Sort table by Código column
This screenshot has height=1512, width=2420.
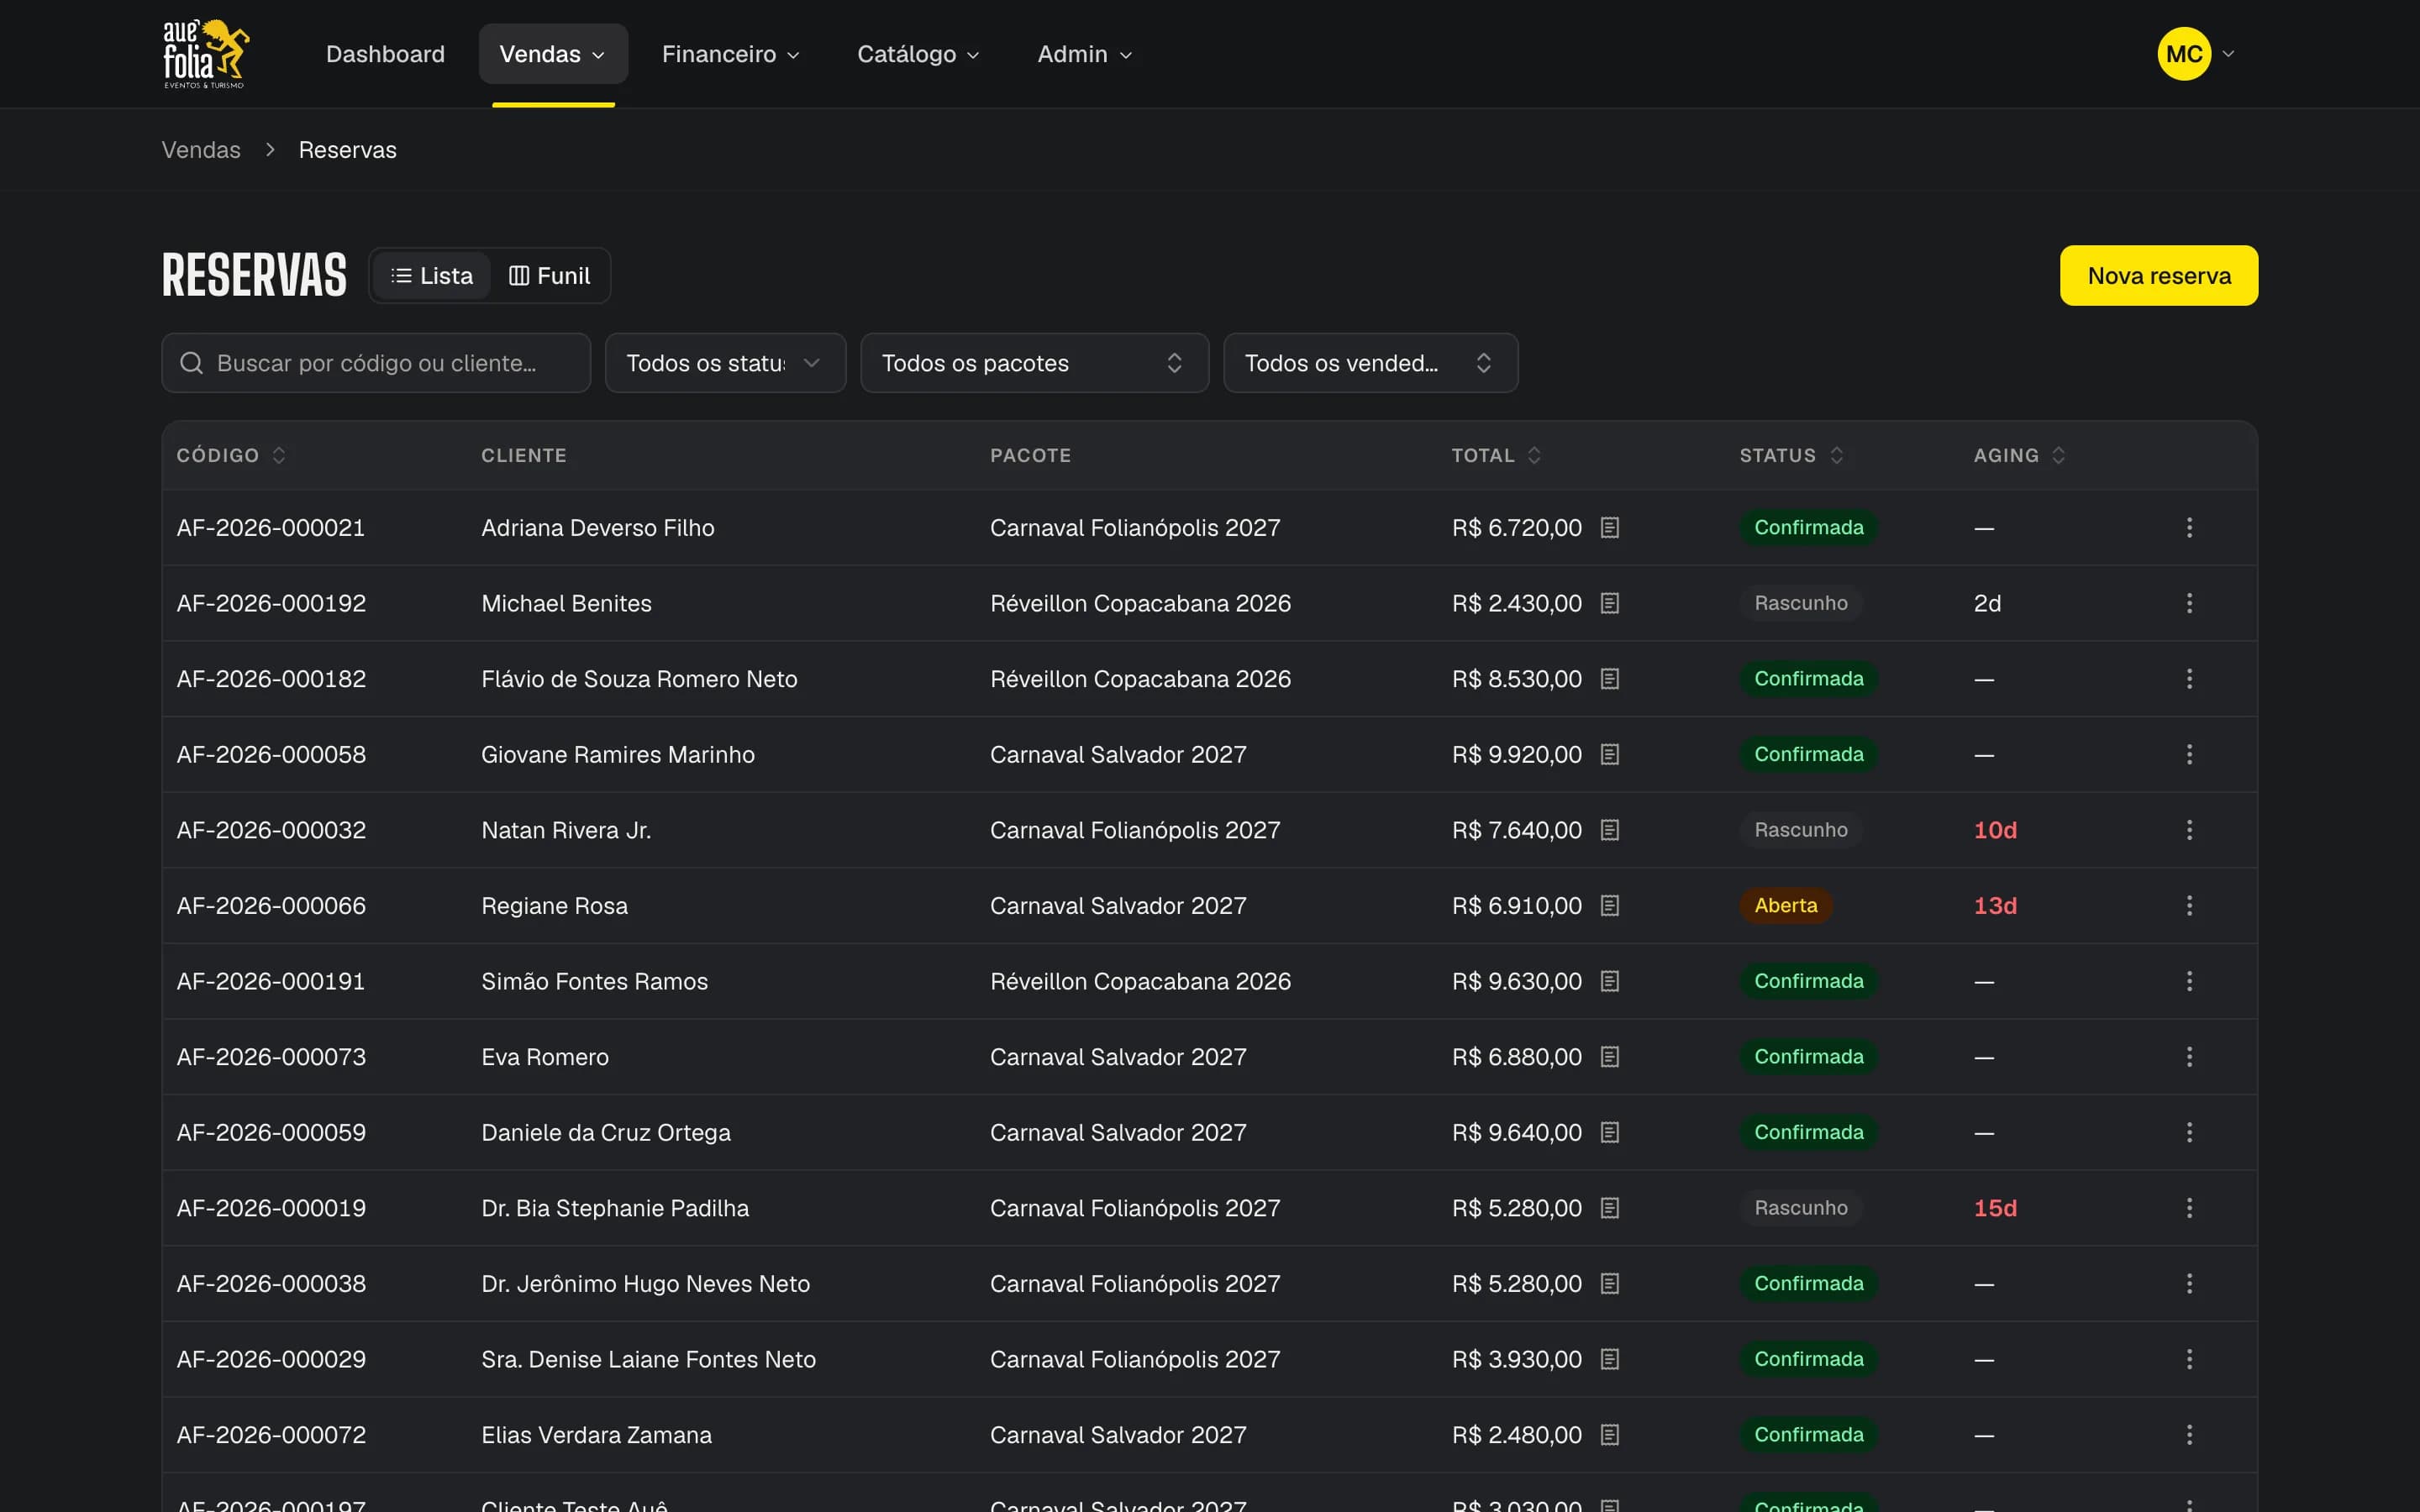click(x=231, y=455)
